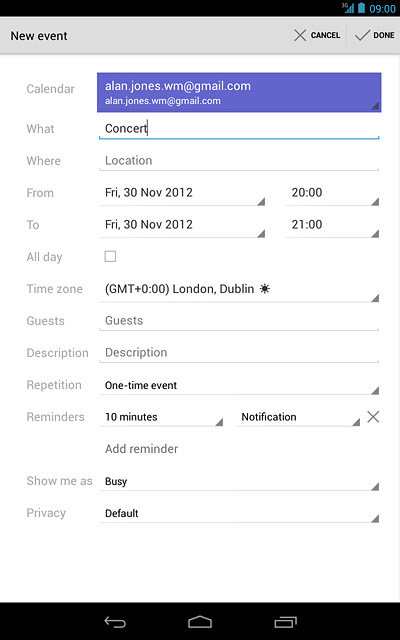Open the calendar account selector alan.jones.wm@gmail.com
The width and height of the screenshot is (400, 640).
[x=239, y=92]
